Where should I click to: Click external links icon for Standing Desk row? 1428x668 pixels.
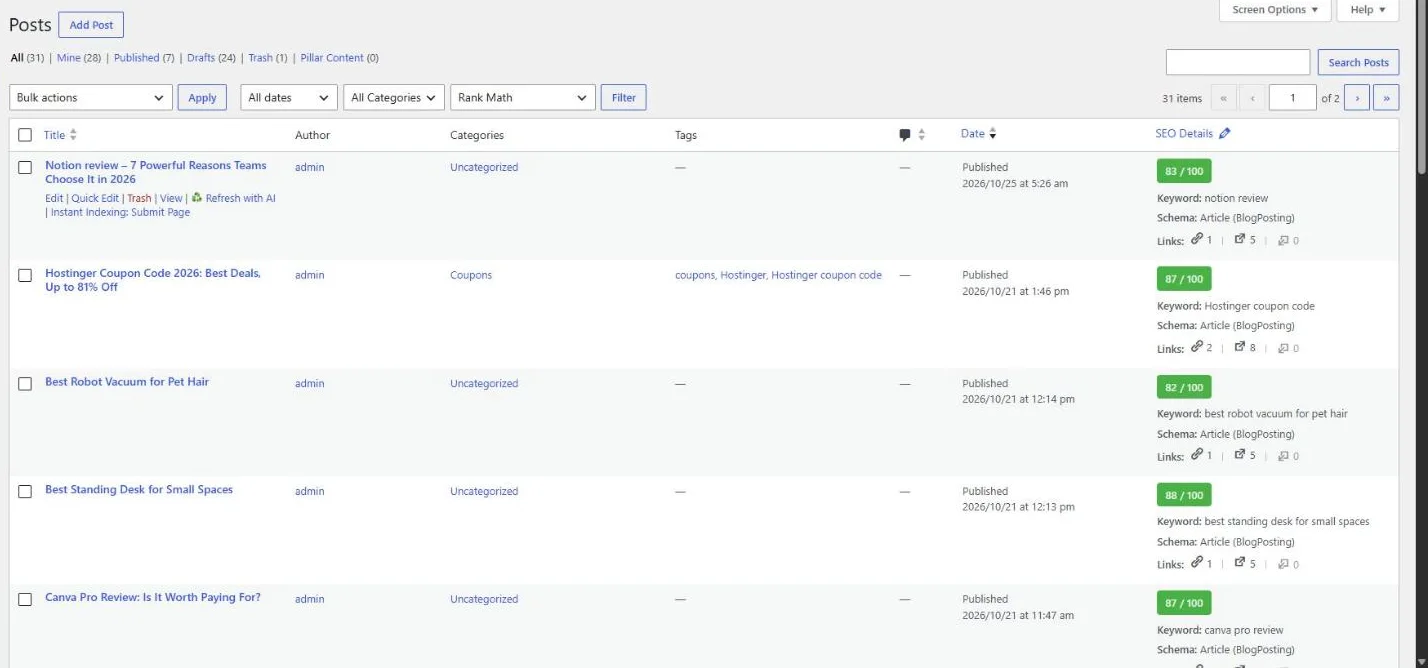pyautogui.click(x=1240, y=563)
